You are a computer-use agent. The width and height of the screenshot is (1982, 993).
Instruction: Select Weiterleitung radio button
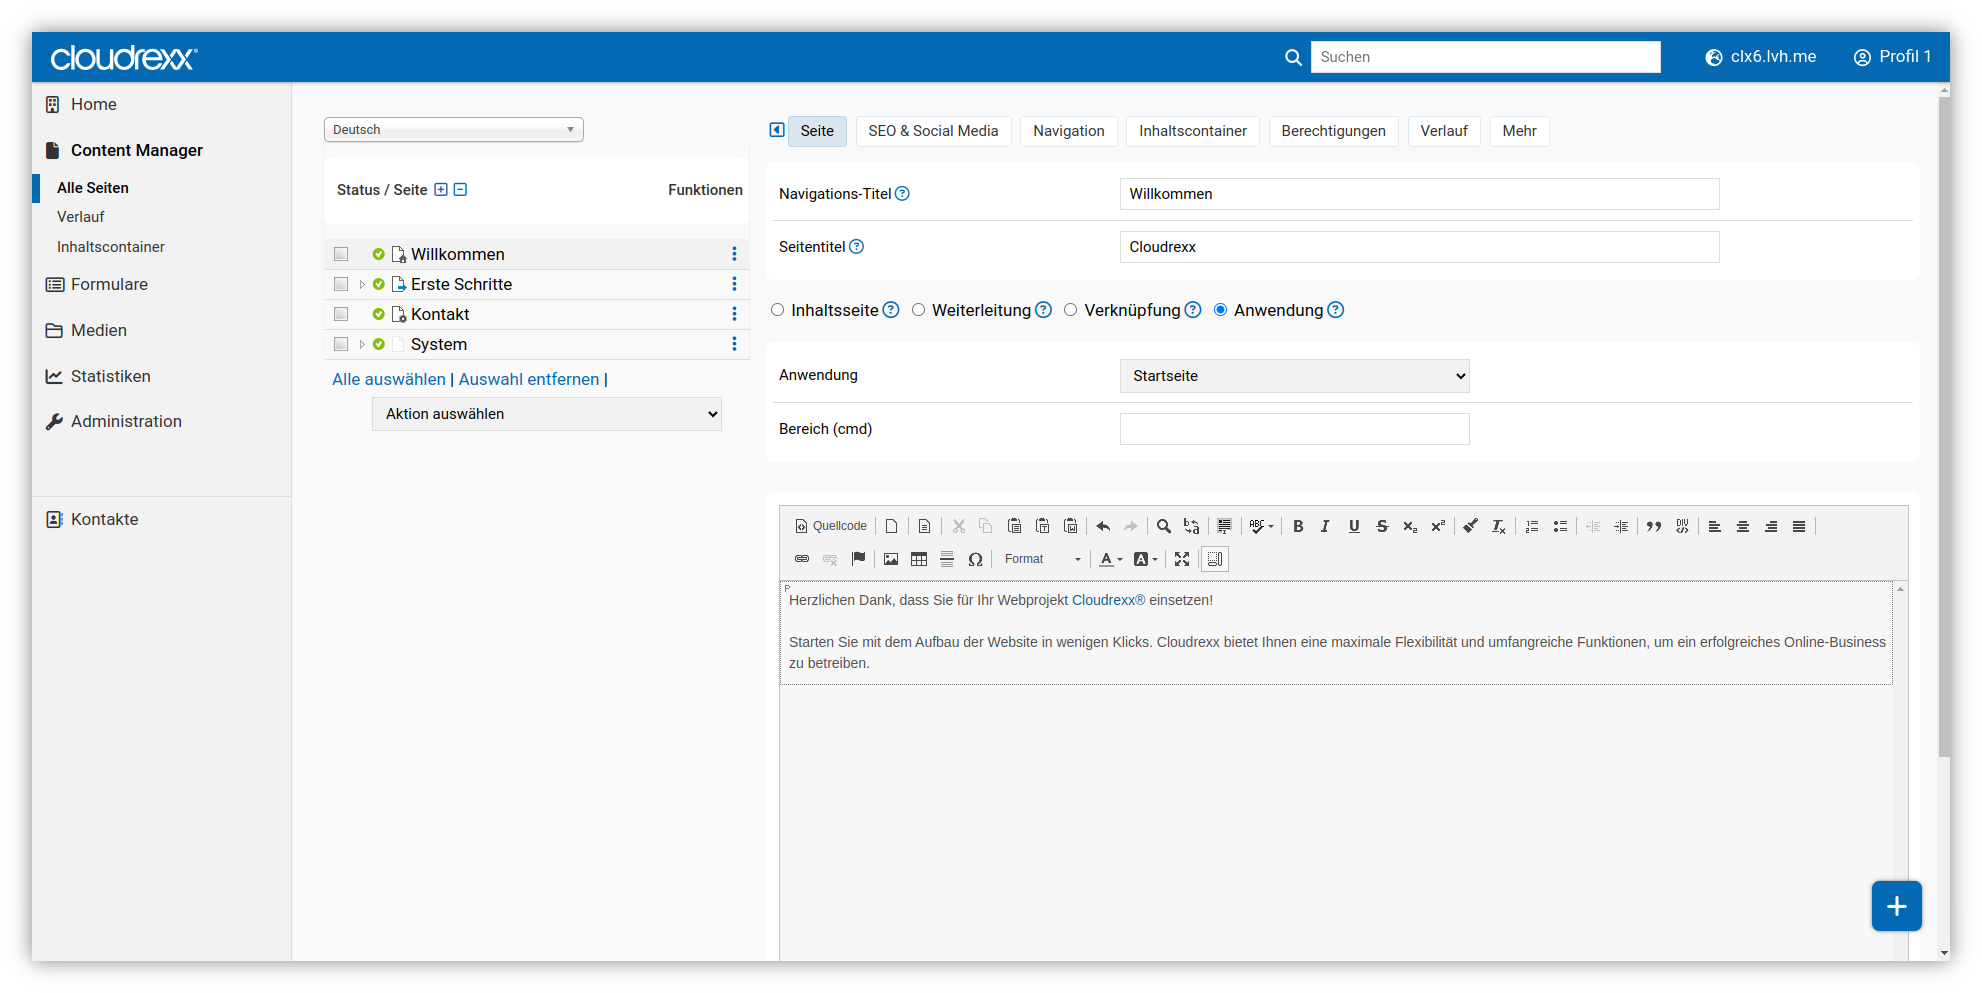click(x=918, y=310)
